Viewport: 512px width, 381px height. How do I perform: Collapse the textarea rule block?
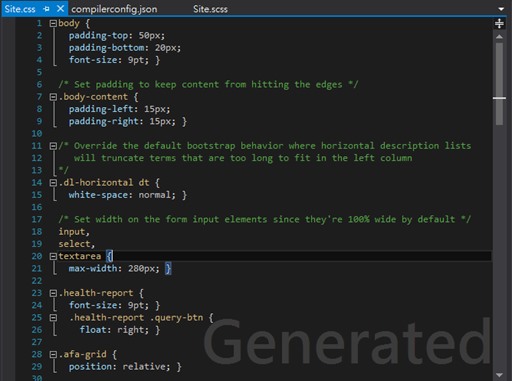click(x=53, y=256)
